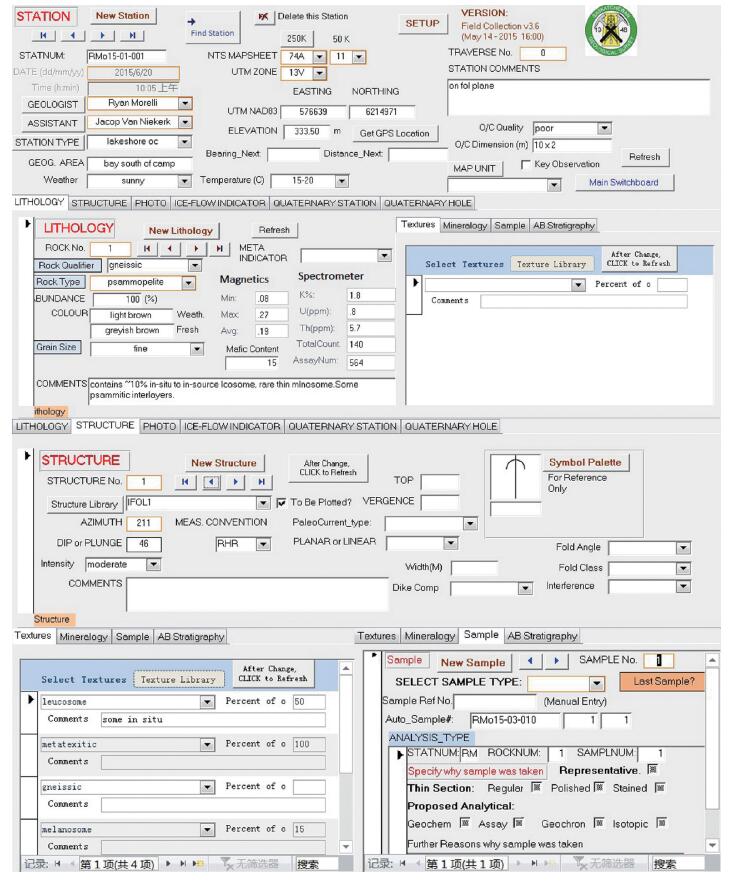Open the top AB Stratigraphy tab

564,225
